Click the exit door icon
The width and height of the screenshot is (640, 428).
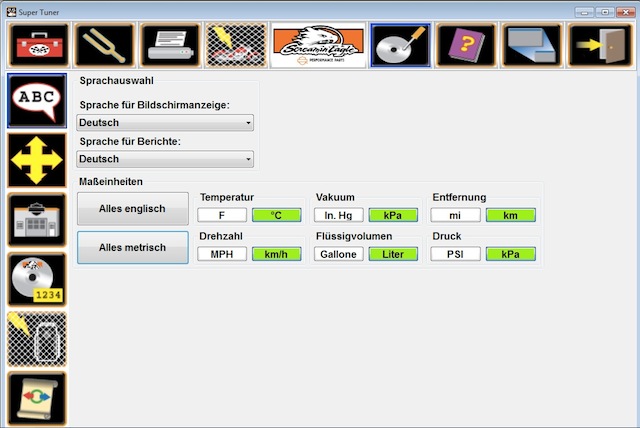(597, 45)
